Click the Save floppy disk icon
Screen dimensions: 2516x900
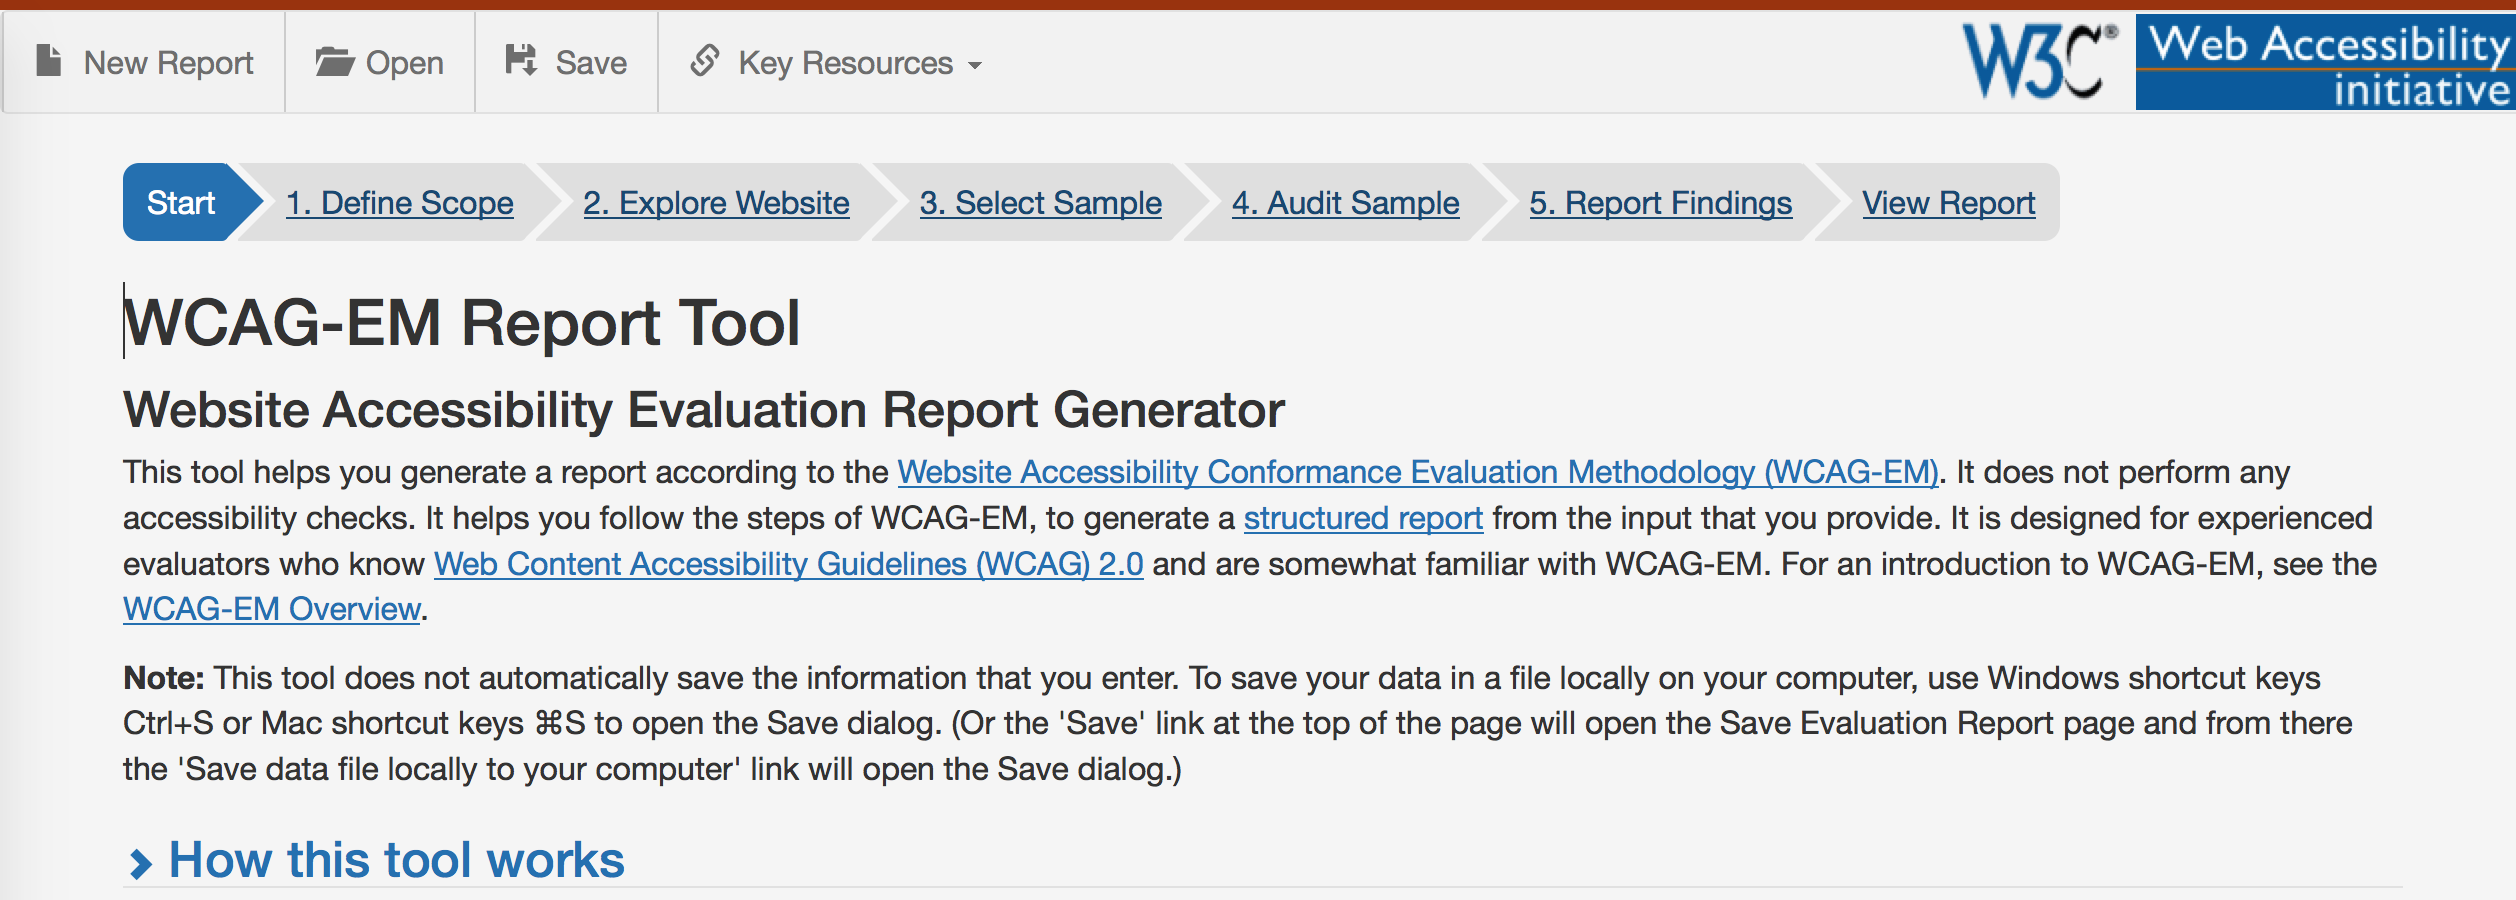click(x=521, y=61)
